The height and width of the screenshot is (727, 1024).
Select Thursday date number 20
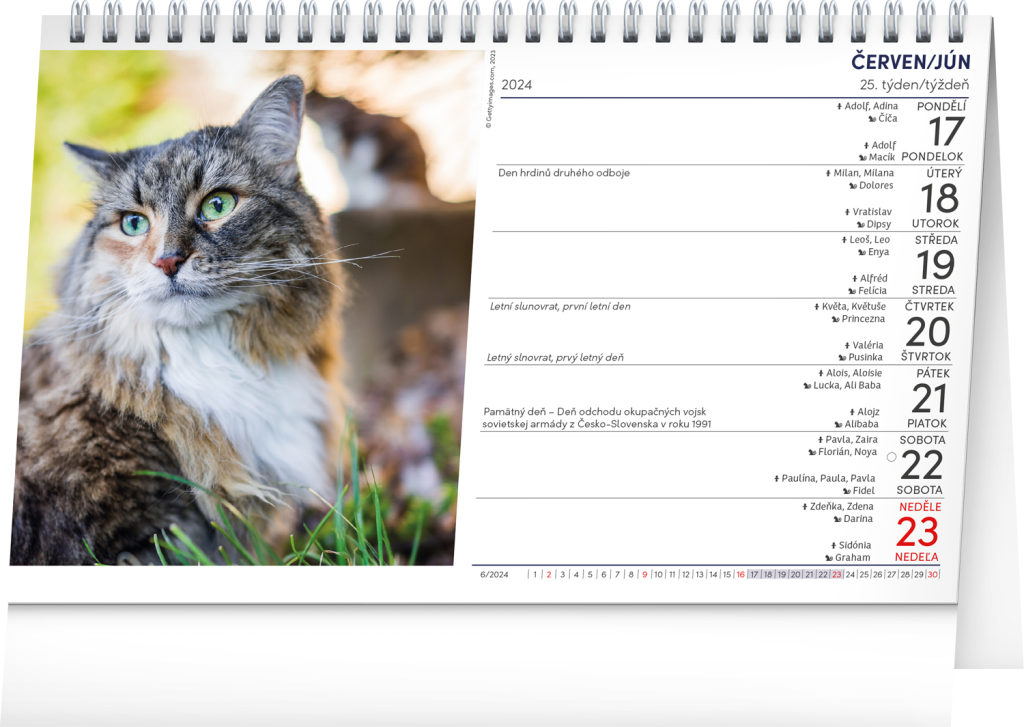pyautogui.click(x=927, y=332)
